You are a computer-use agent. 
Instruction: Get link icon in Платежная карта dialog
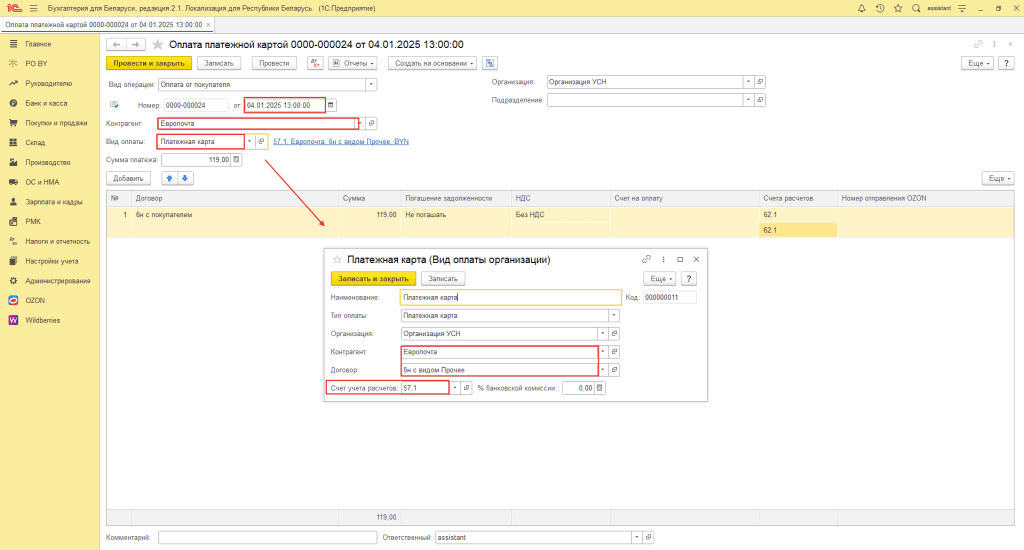tap(646, 259)
